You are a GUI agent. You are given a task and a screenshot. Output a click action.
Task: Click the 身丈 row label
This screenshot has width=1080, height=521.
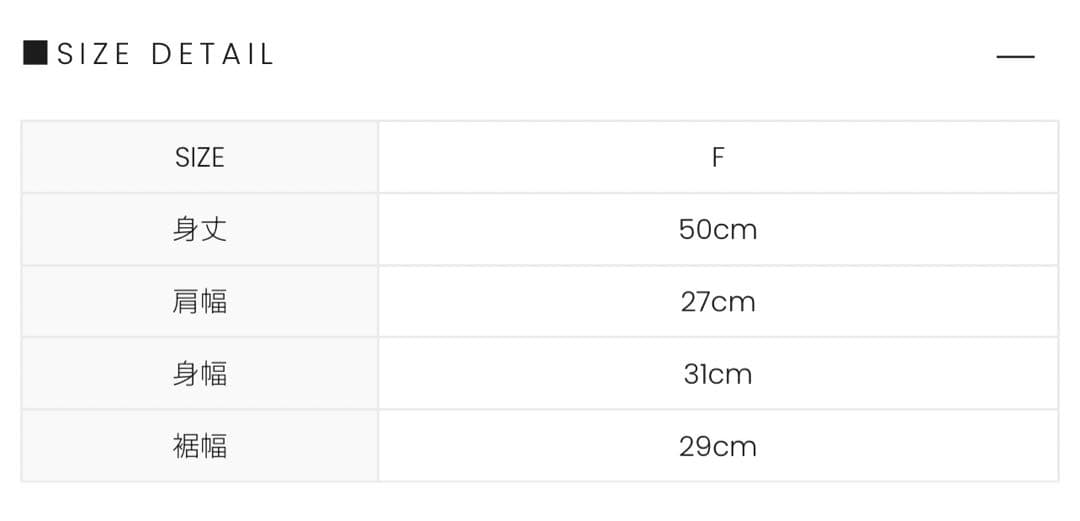click(200, 230)
